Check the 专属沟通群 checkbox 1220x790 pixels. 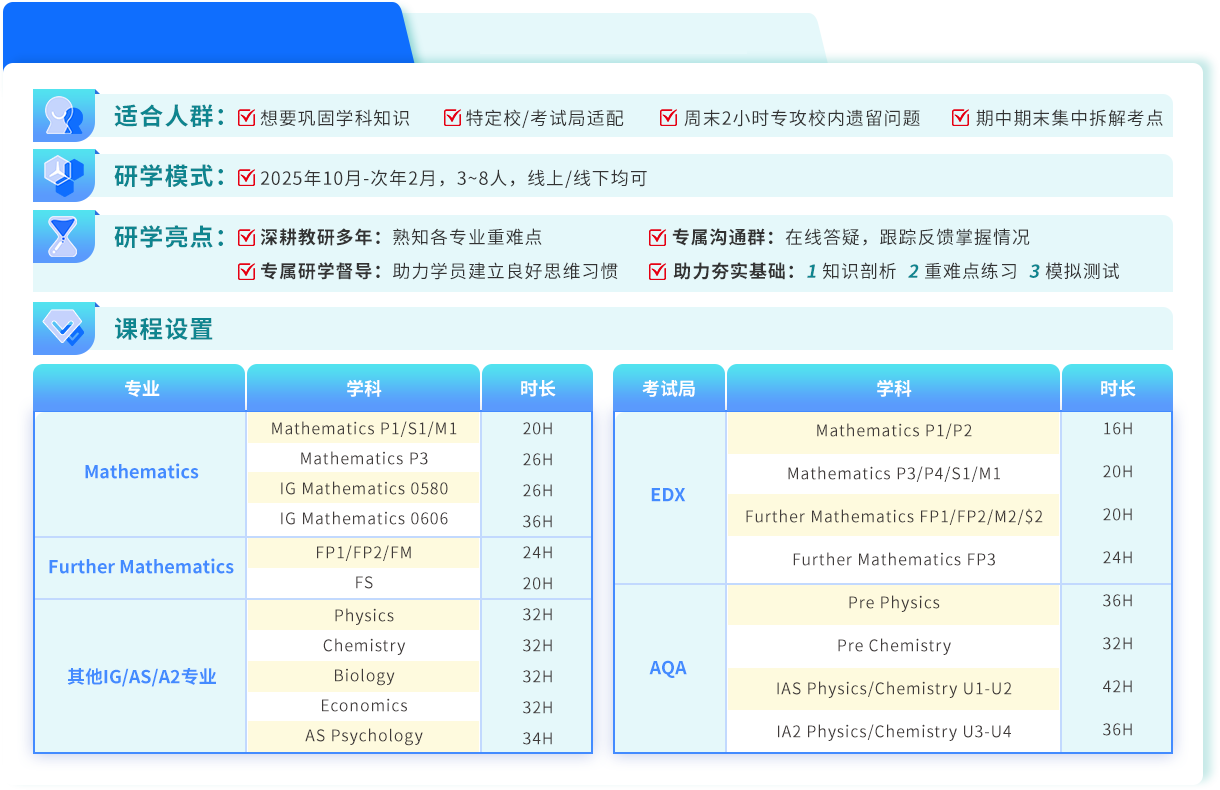(657, 238)
